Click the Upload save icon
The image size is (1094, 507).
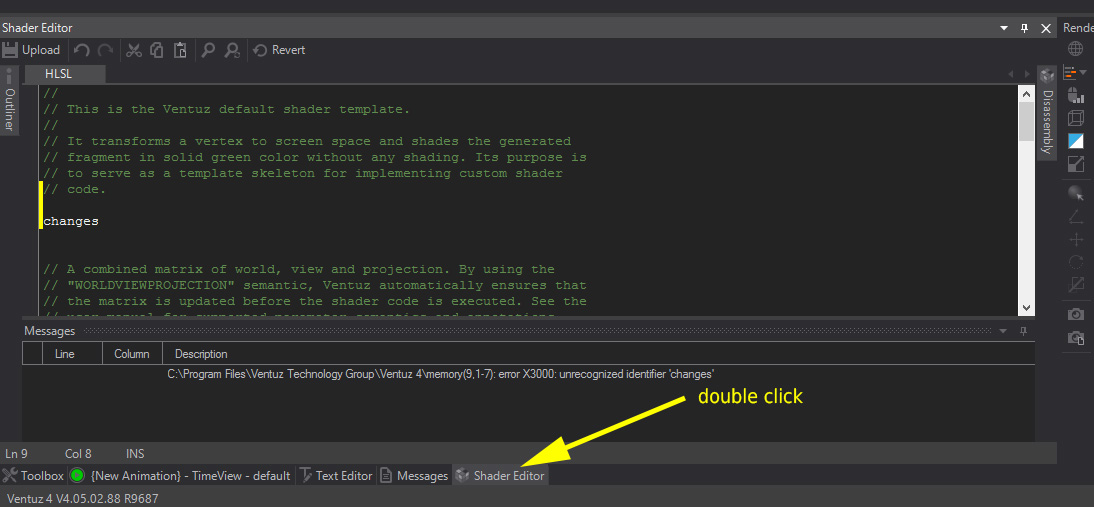pyautogui.click(x=11, y=50)
